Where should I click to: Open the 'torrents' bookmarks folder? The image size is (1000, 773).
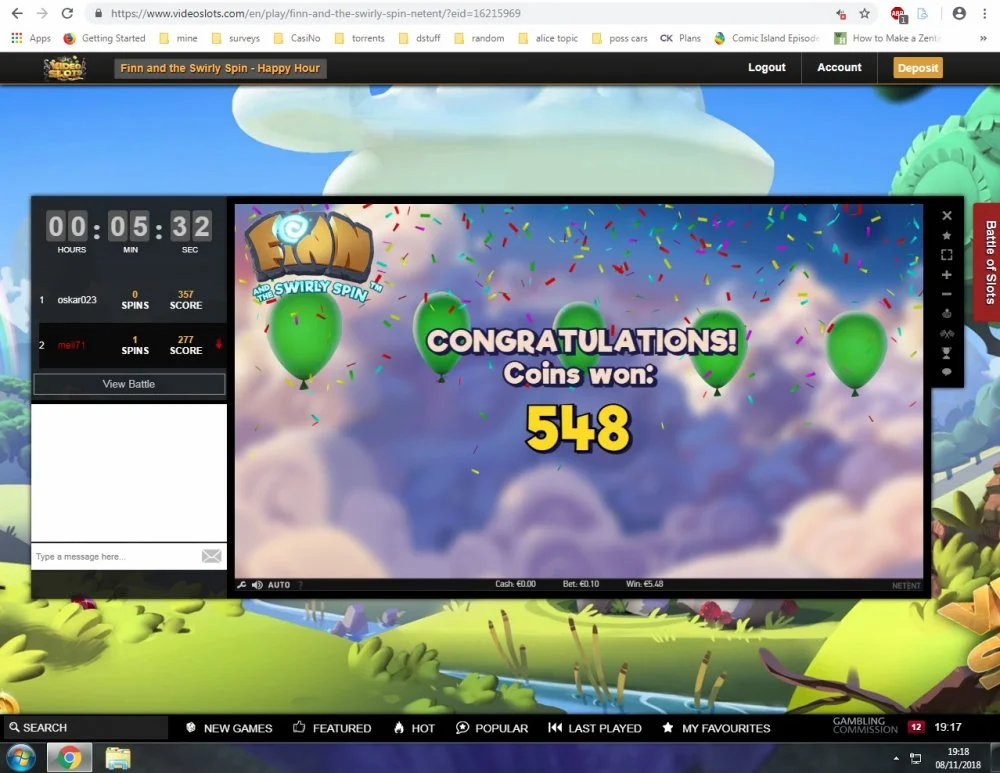tap(360, 38)
